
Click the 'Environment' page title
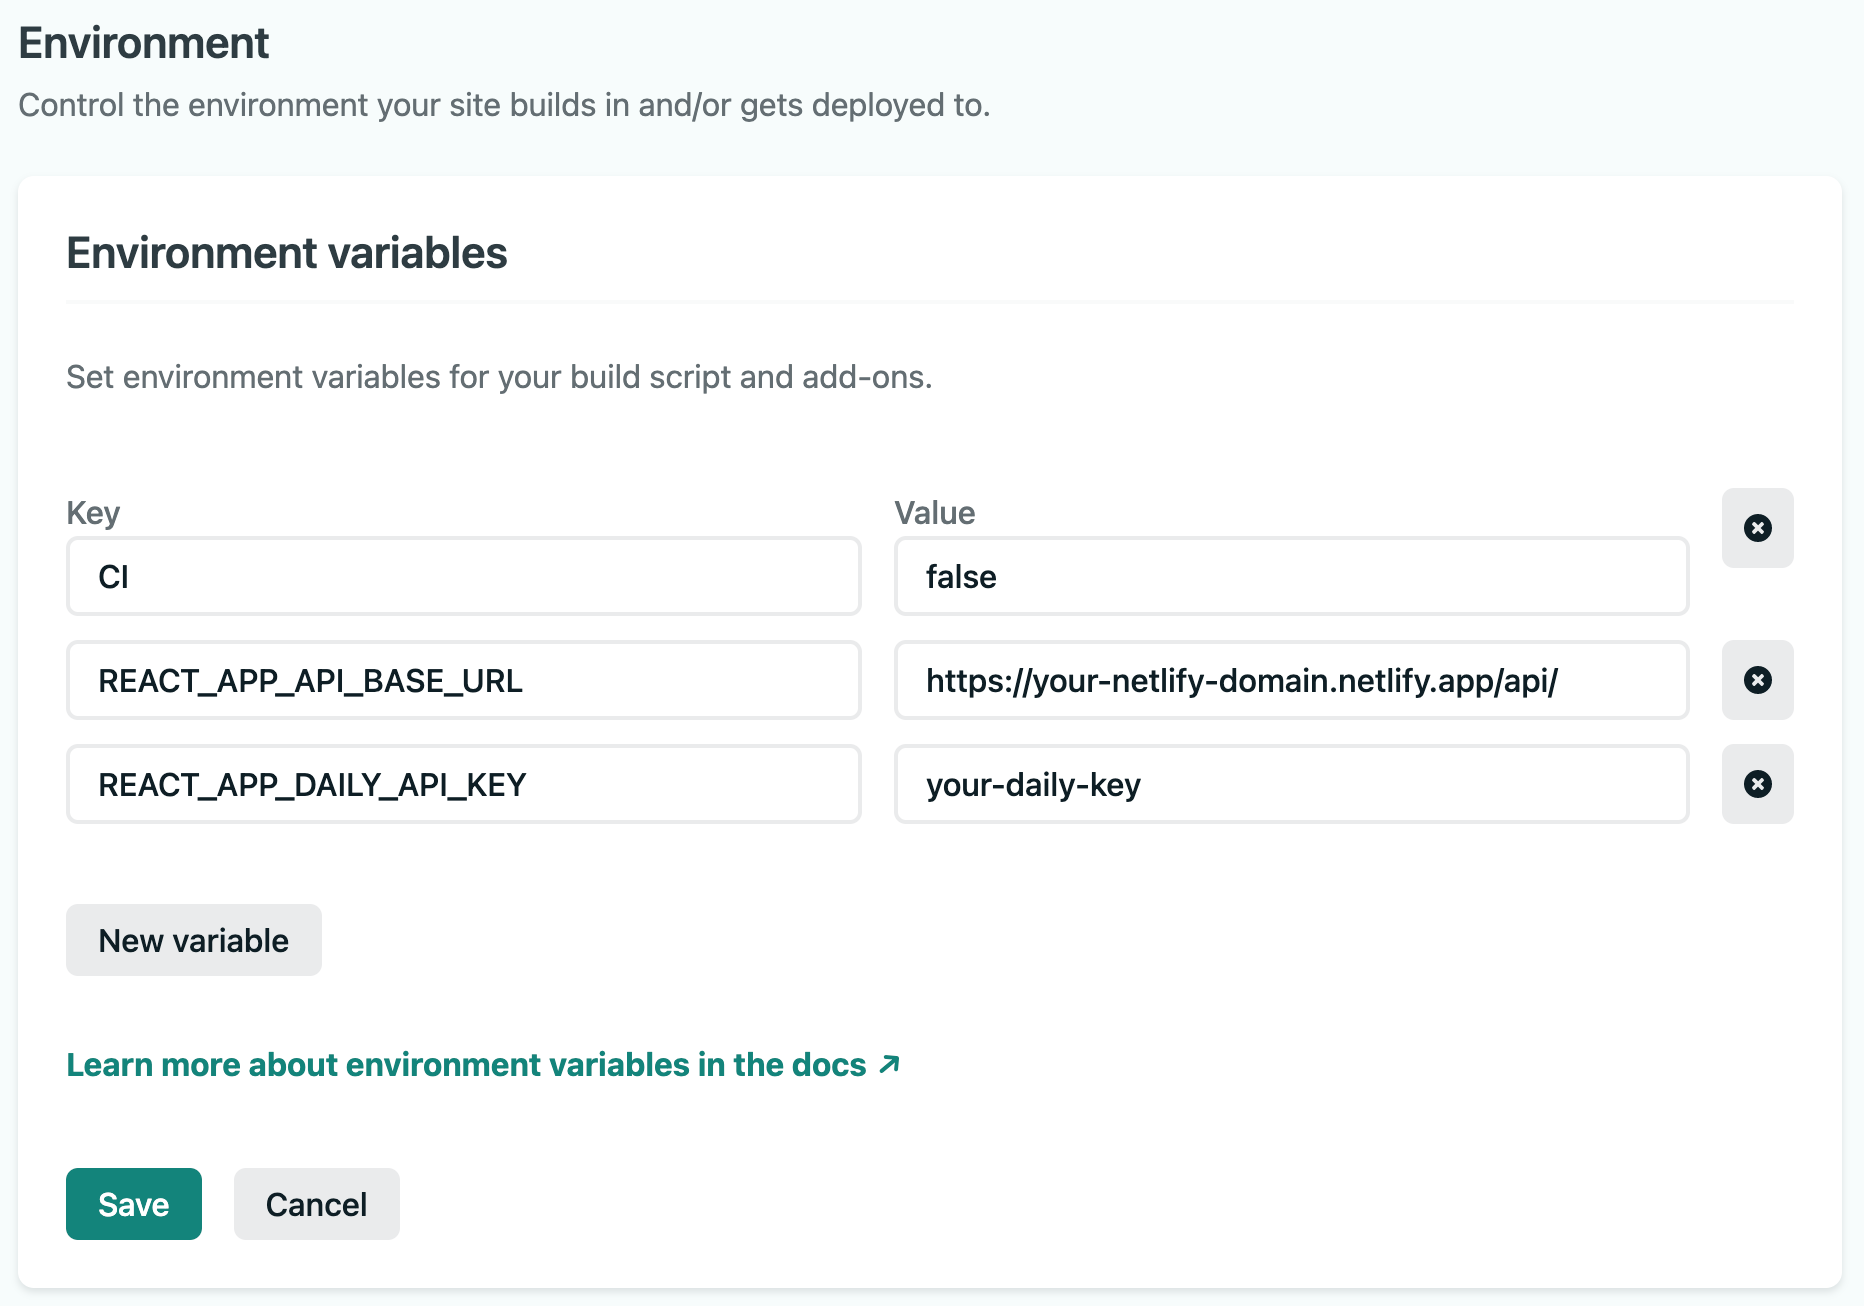click(x=144, y=43)
